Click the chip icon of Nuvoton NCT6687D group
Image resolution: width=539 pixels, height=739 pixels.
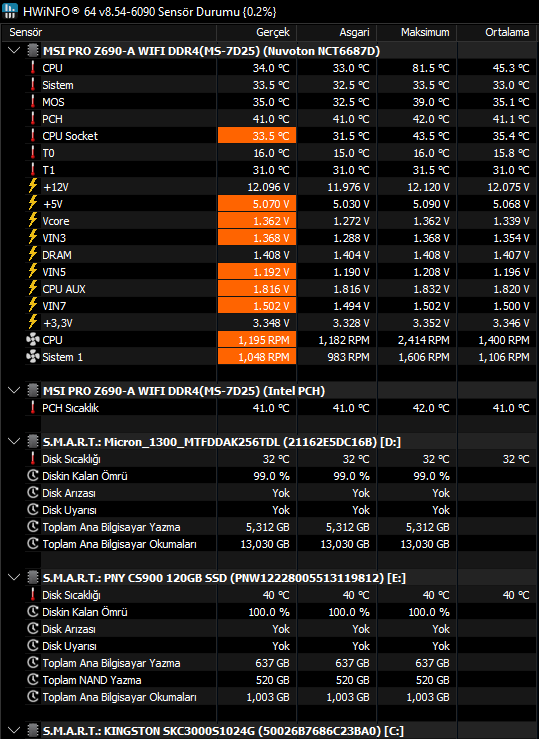click(33, 50)
